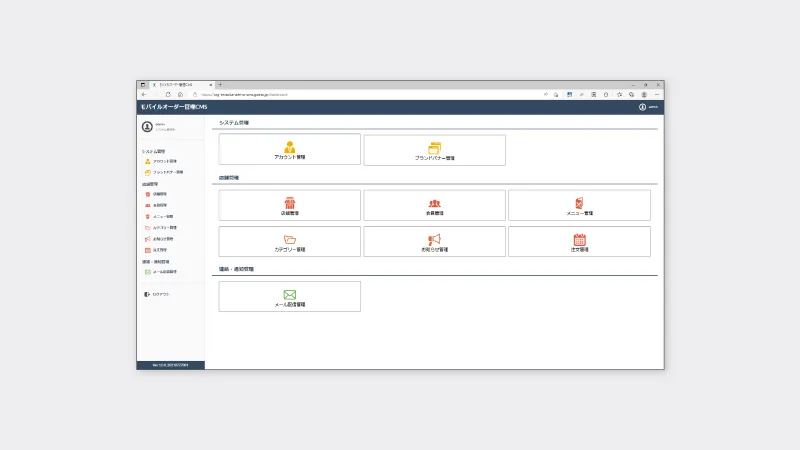This screenshot has height=450, width=800.
Task: Open the browser settings ellipsis menu
Action: pyautogui.click(x=656, y=94)
